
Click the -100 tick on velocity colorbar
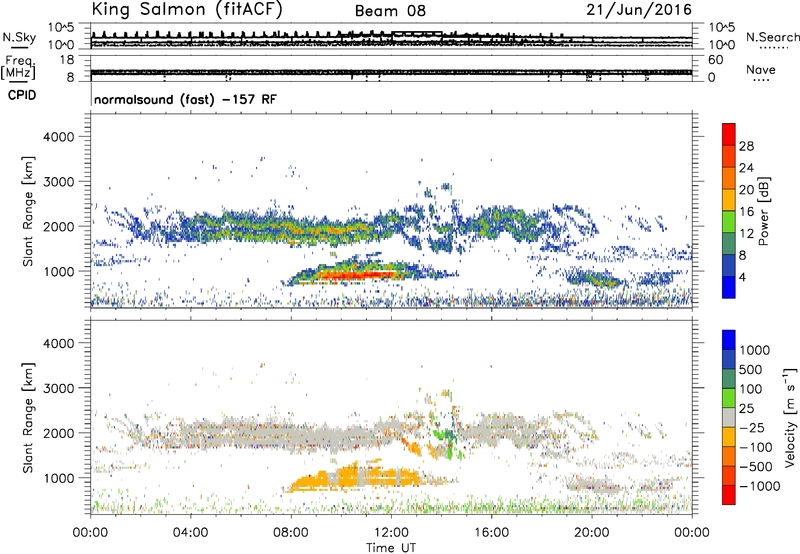pos(755,447)
